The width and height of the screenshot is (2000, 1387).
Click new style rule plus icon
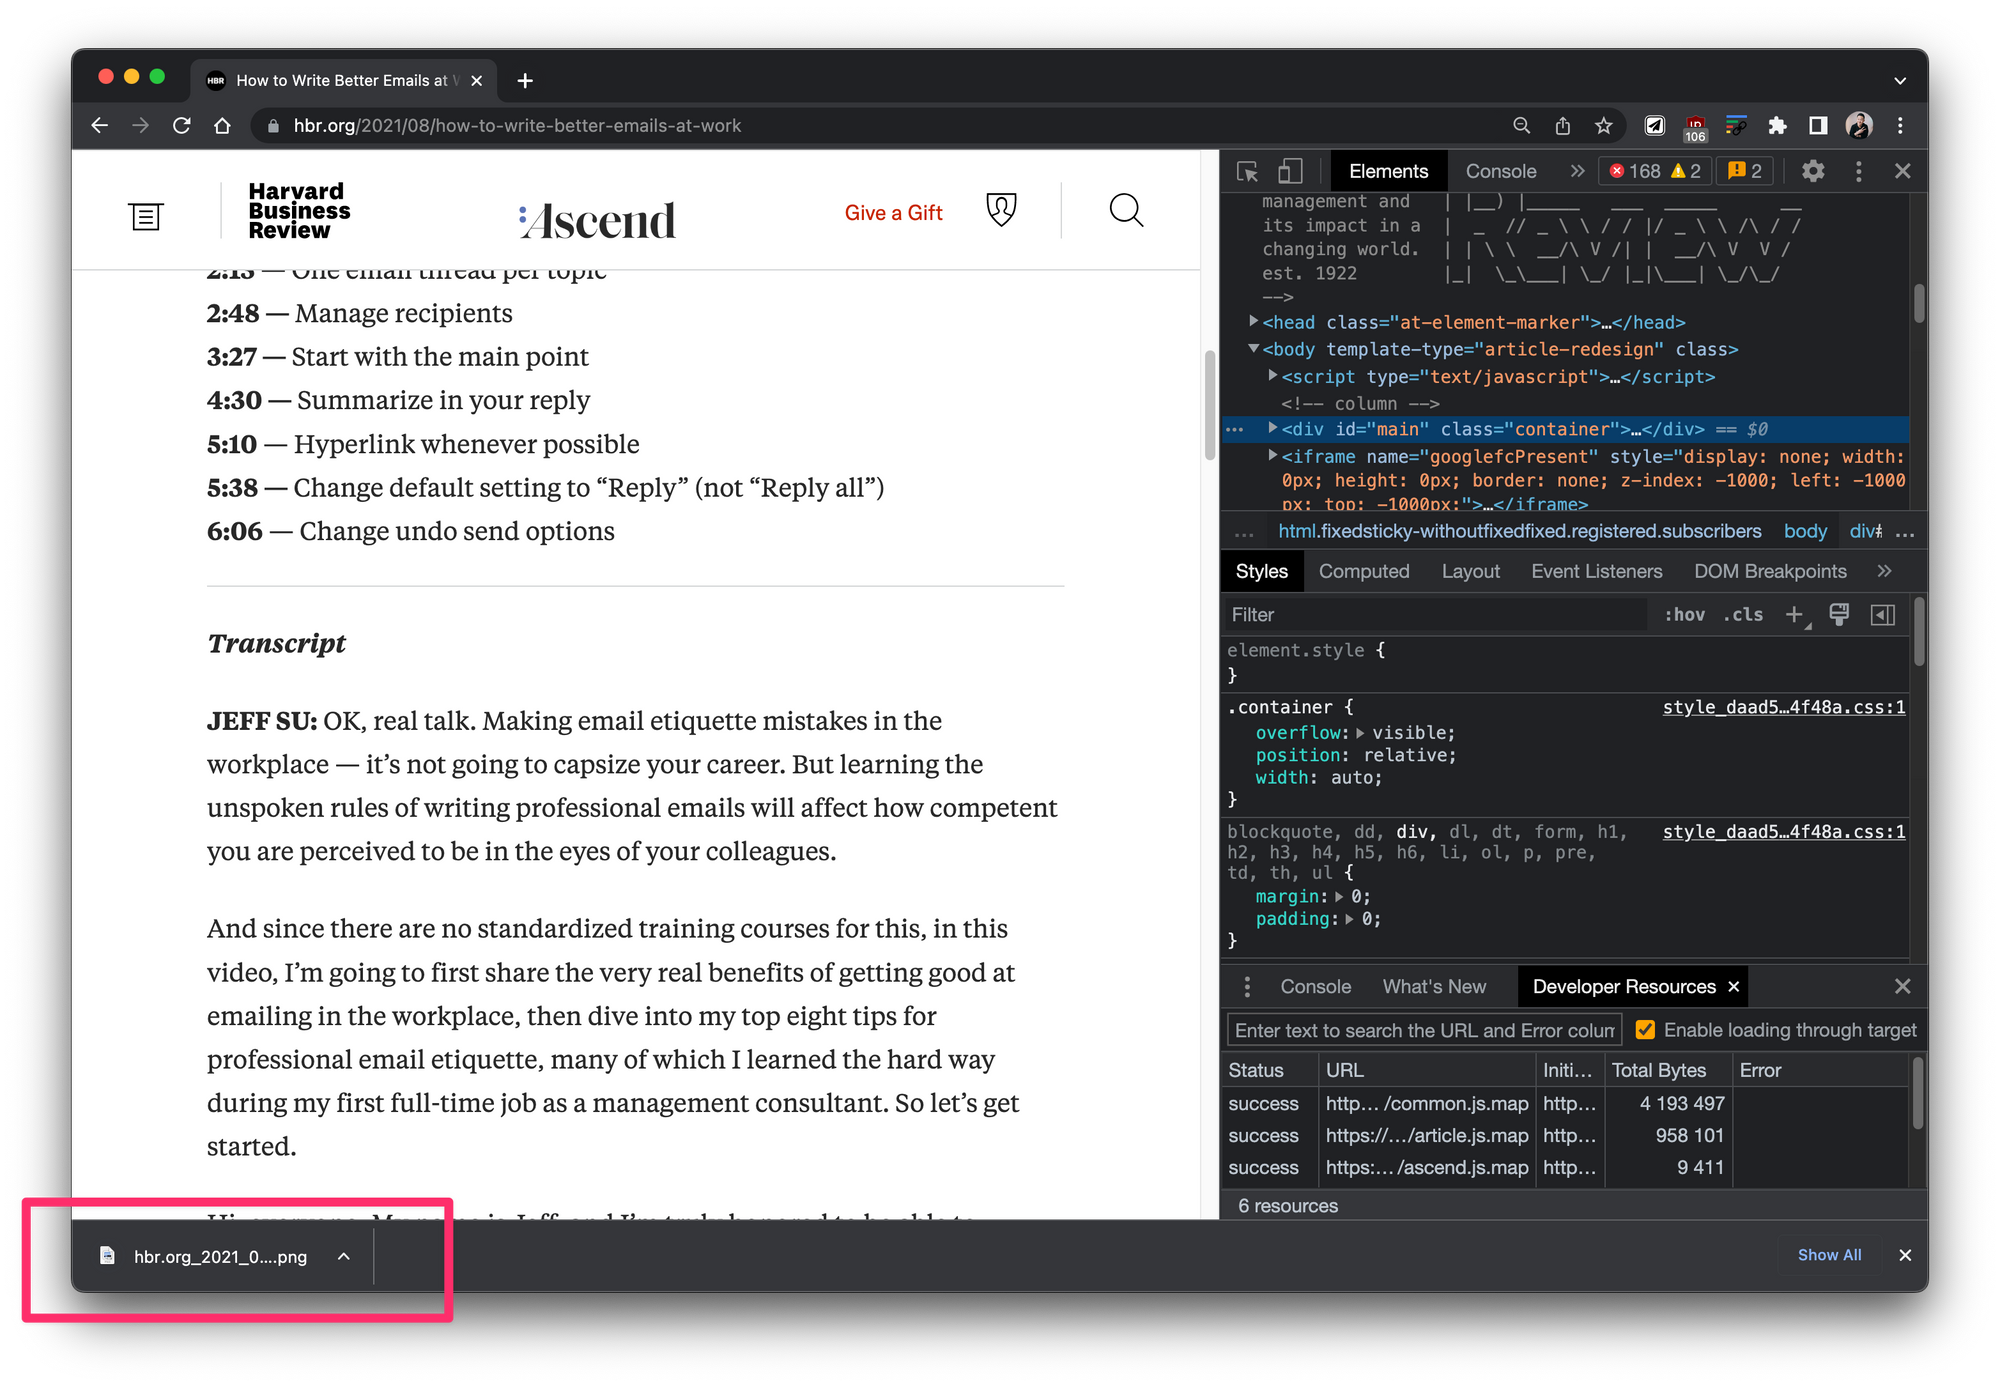click(x=1795, y=615)
